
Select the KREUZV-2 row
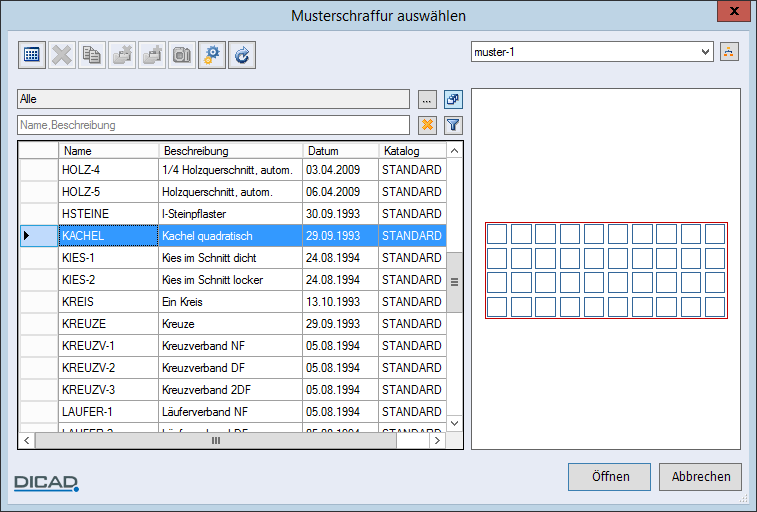point(233,368)
